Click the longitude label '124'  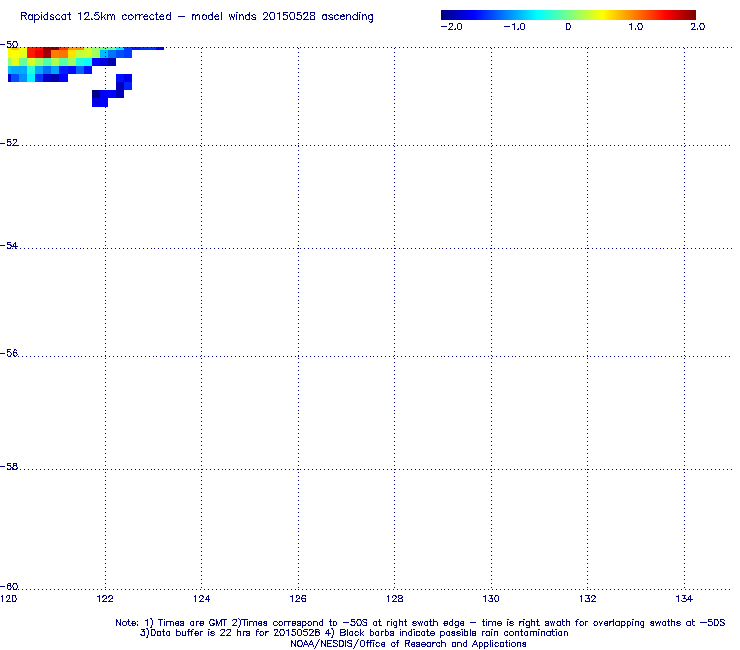click(x=202, y=599)
